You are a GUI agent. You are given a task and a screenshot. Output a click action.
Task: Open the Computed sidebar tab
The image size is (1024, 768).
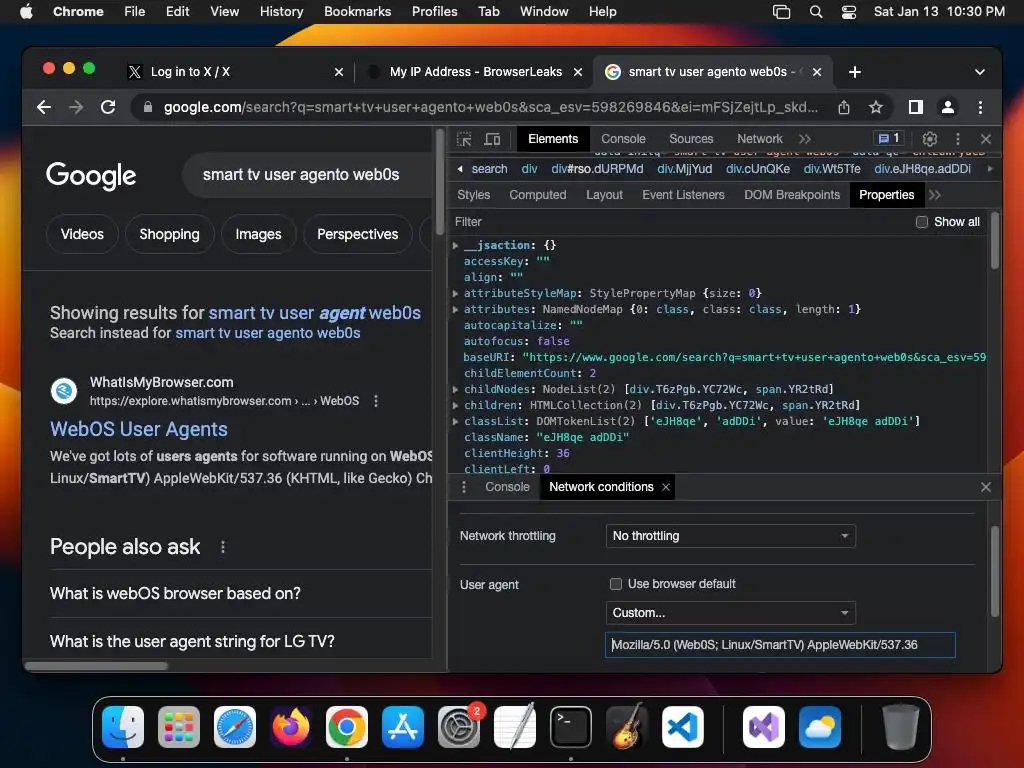pos(537,195)
